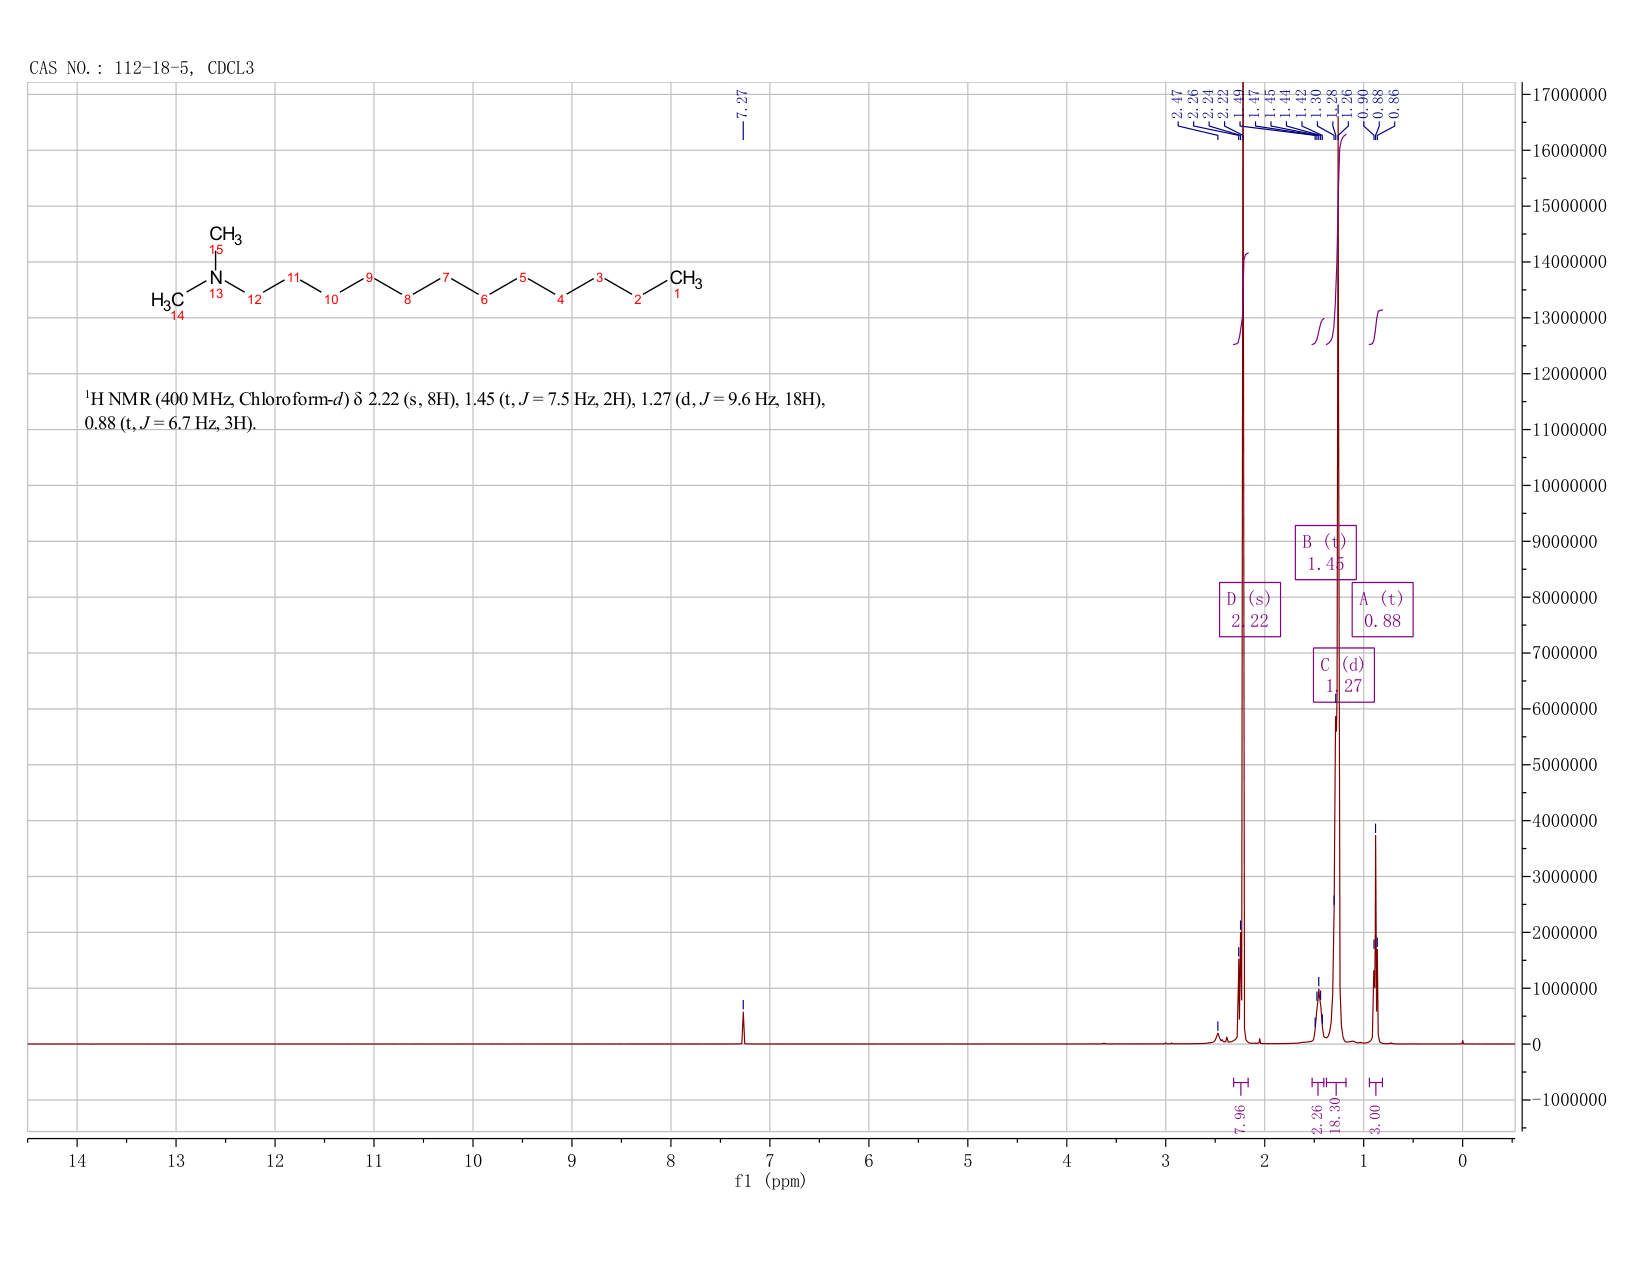Click the 3 ppm axis tick label
This screenshot has height=1275, width=1650.
click(1166, 1160)
